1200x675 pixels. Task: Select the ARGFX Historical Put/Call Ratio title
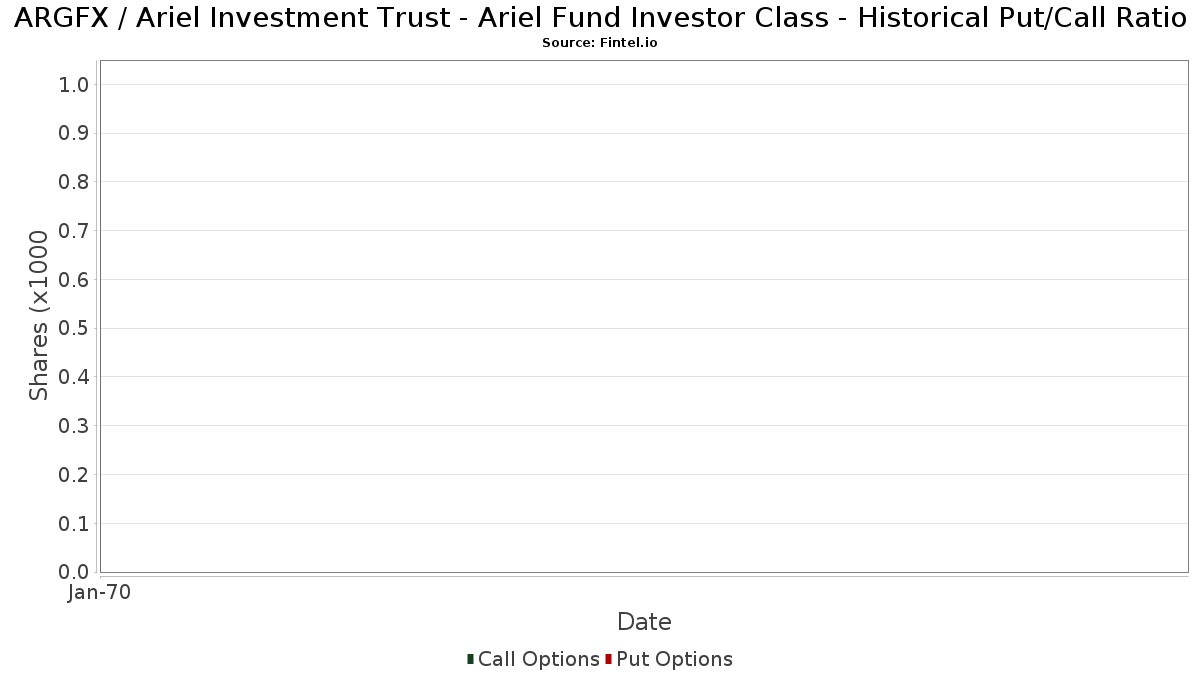tap(599, 19)
